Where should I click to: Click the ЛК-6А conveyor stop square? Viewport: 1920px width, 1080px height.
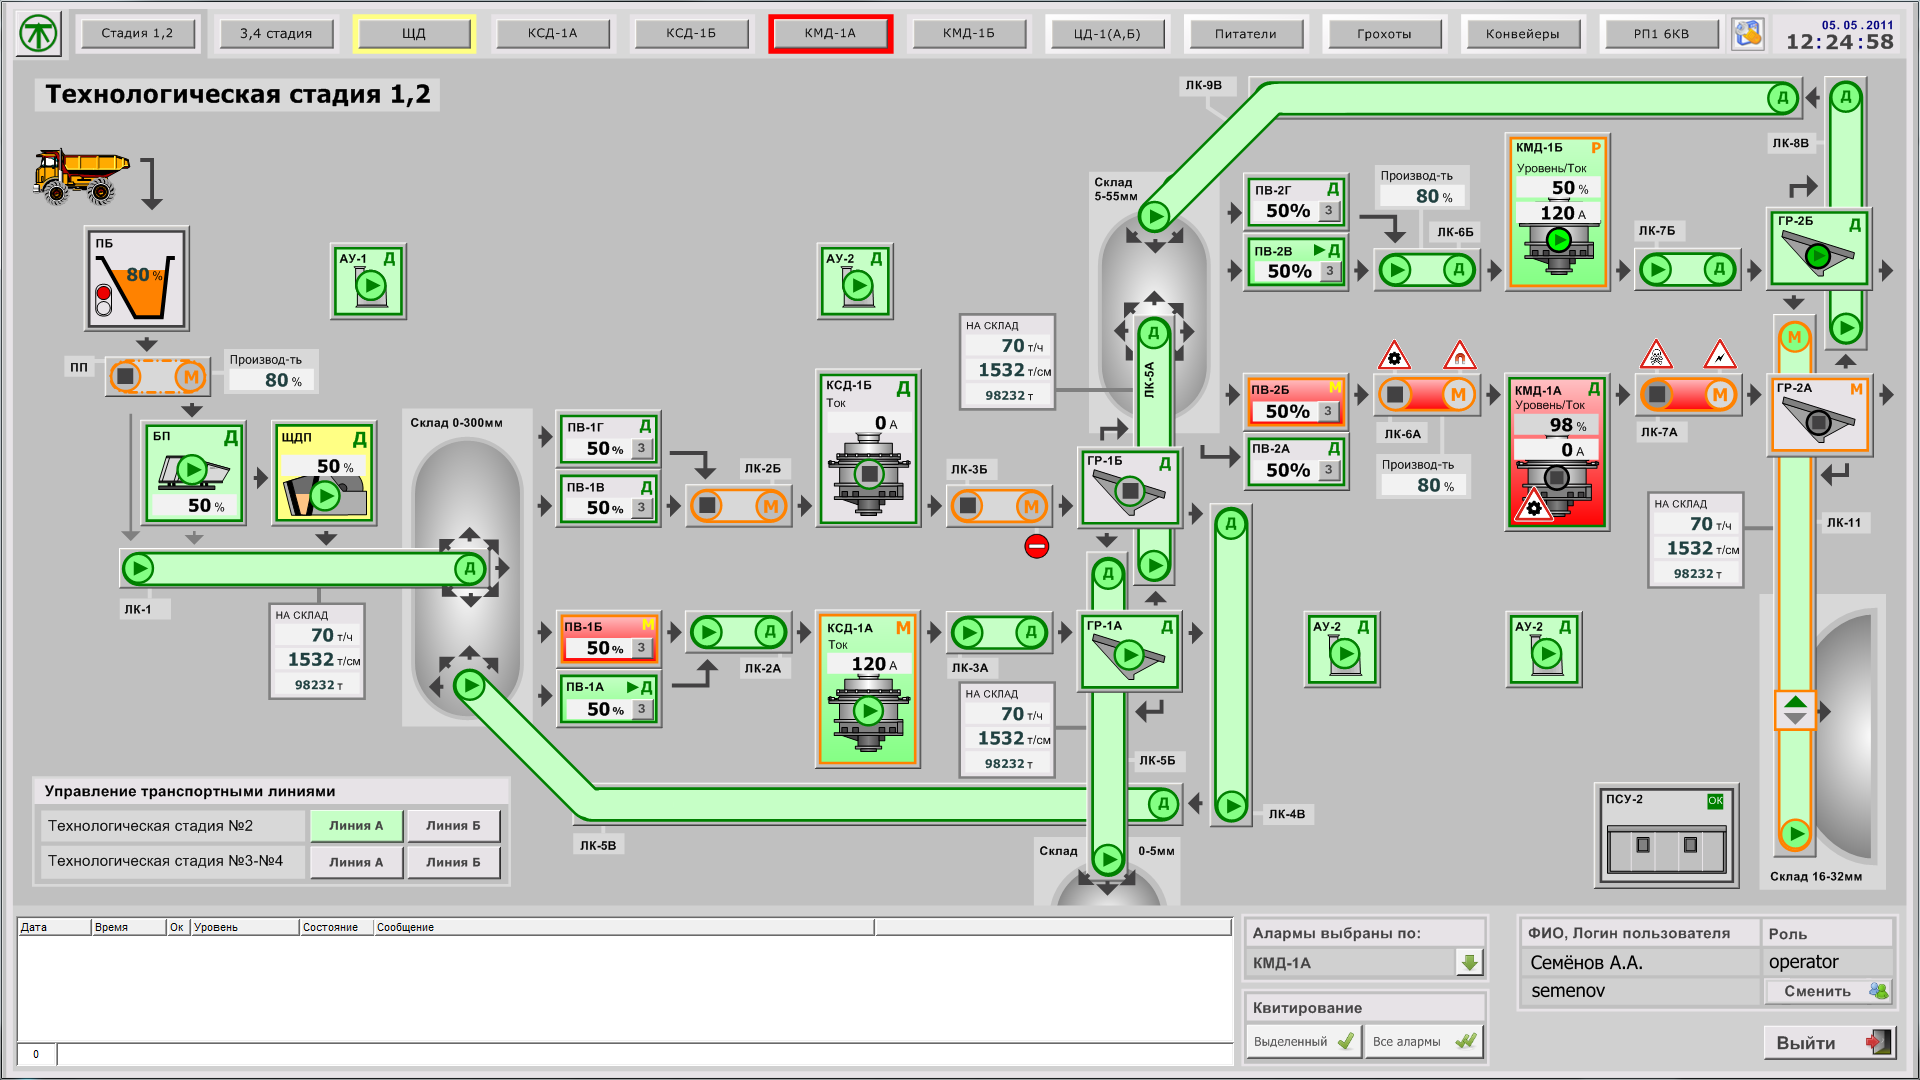pyautogui.click(x=1396, y=394)
